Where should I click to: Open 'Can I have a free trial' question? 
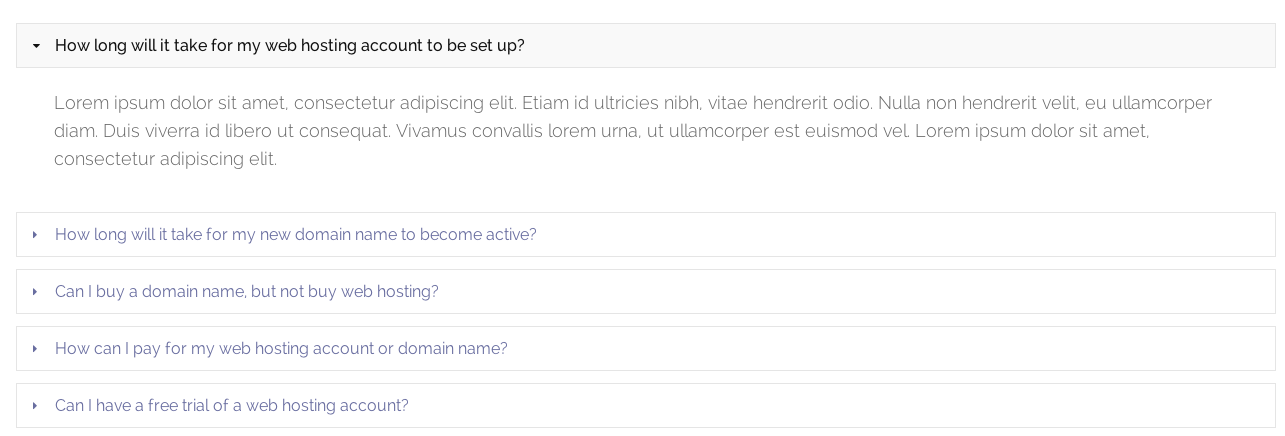pyautogui.click(x=231, y=406)
